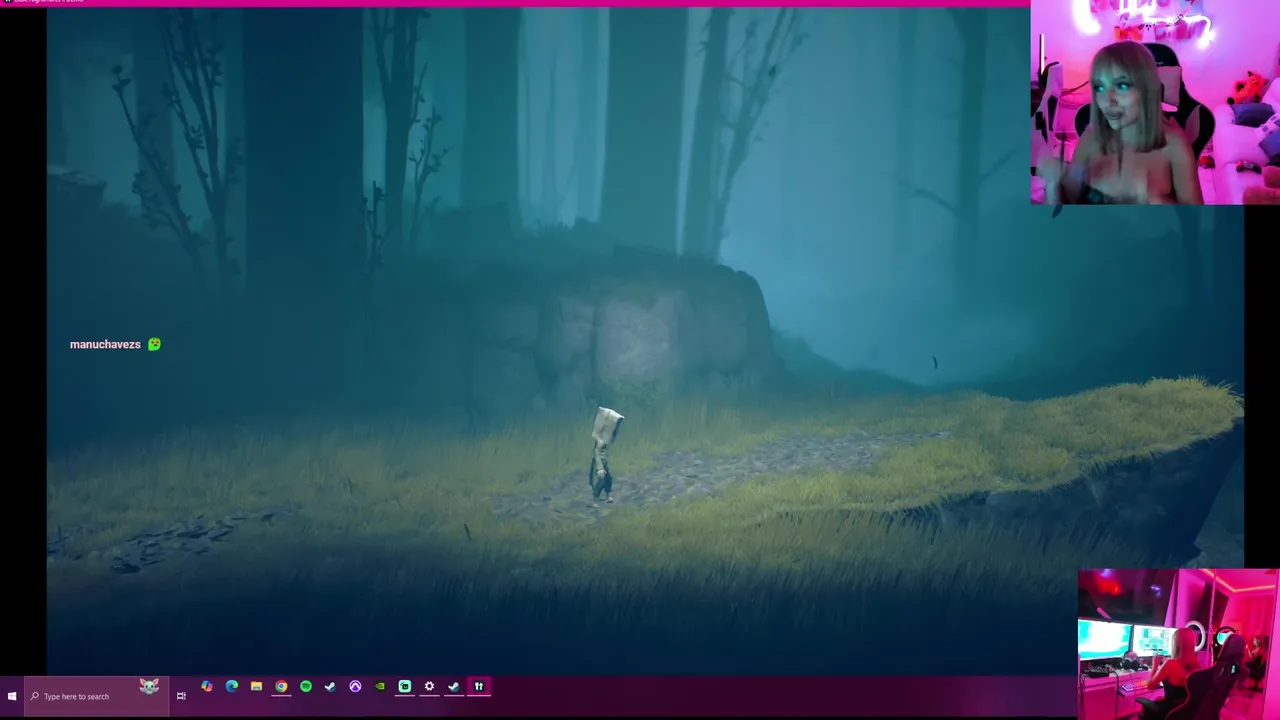Switch to Google Chrome on the taskbar
Image resolution: width=1280 pixels, height=720 pixels.
tap(281, 687)
